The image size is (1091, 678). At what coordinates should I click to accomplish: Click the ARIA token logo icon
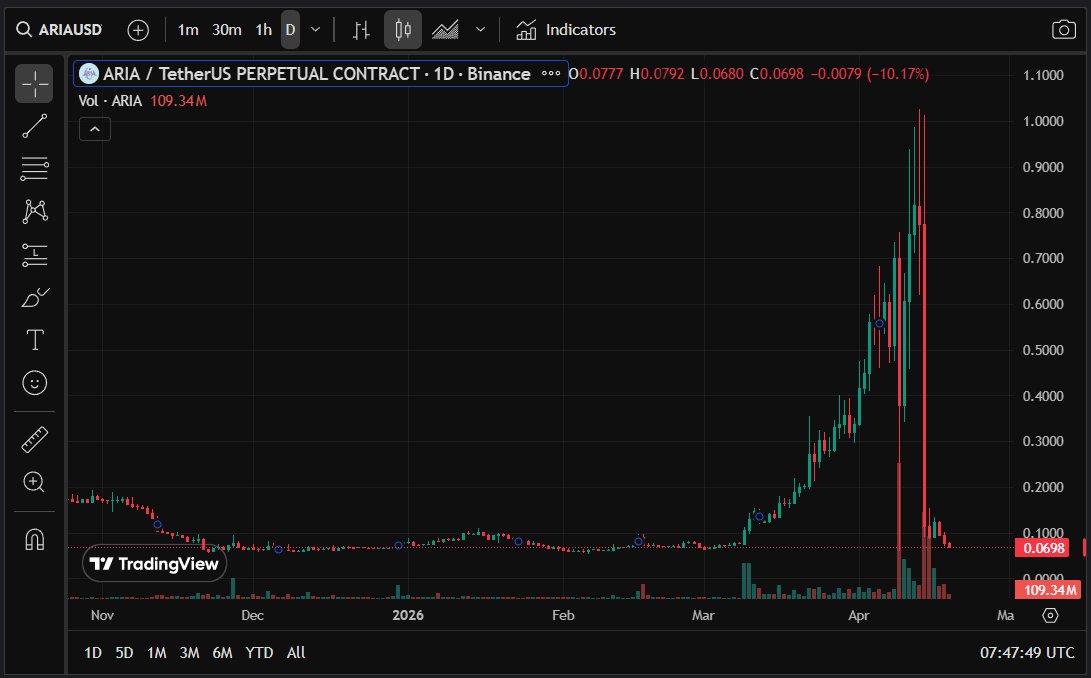(89, 74)
